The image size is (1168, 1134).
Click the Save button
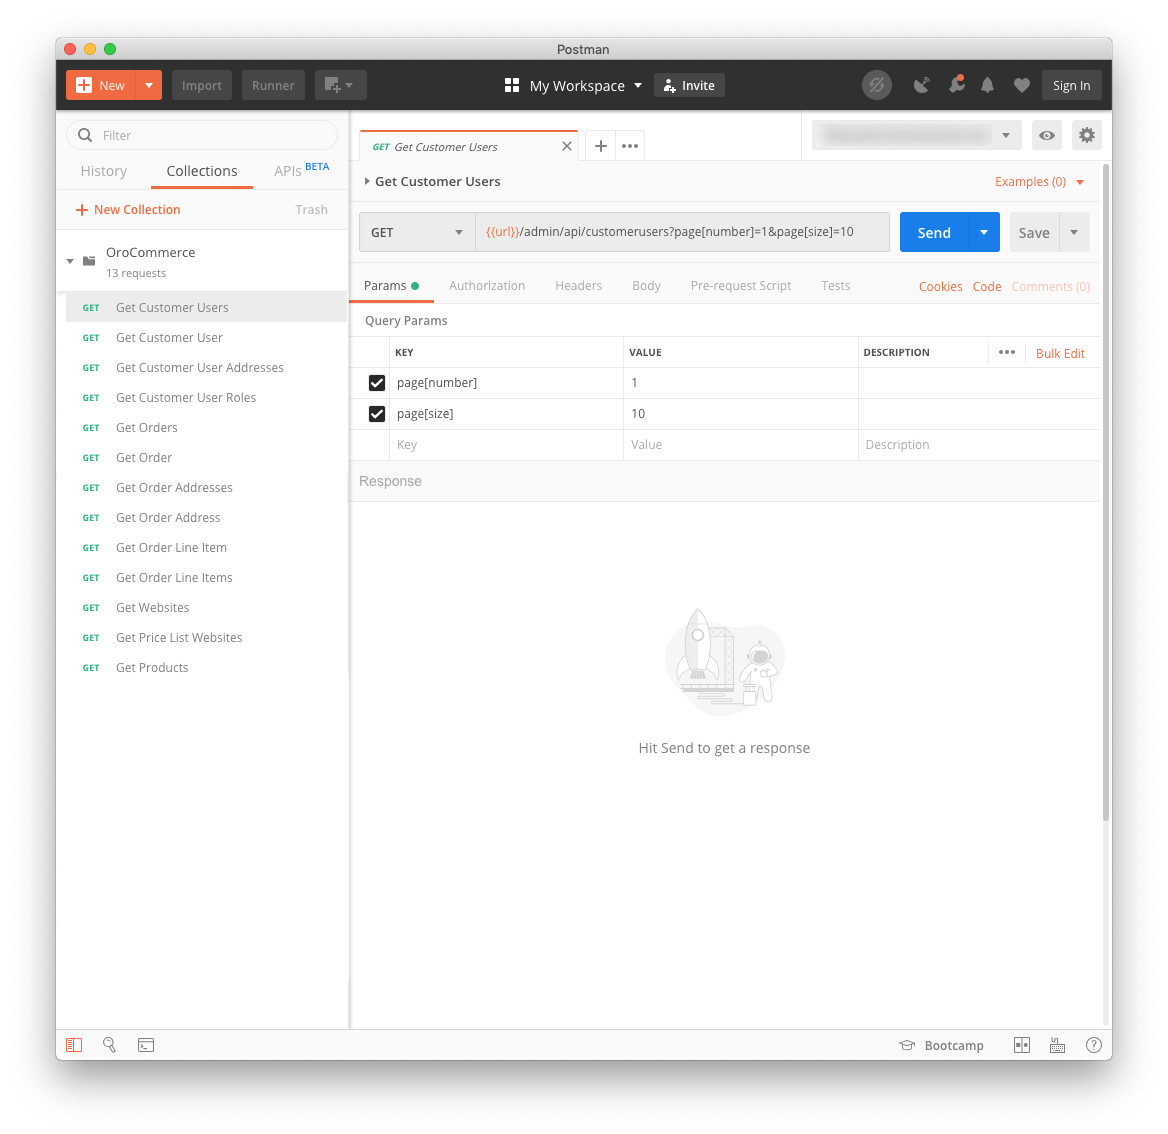click(1034, 232)
